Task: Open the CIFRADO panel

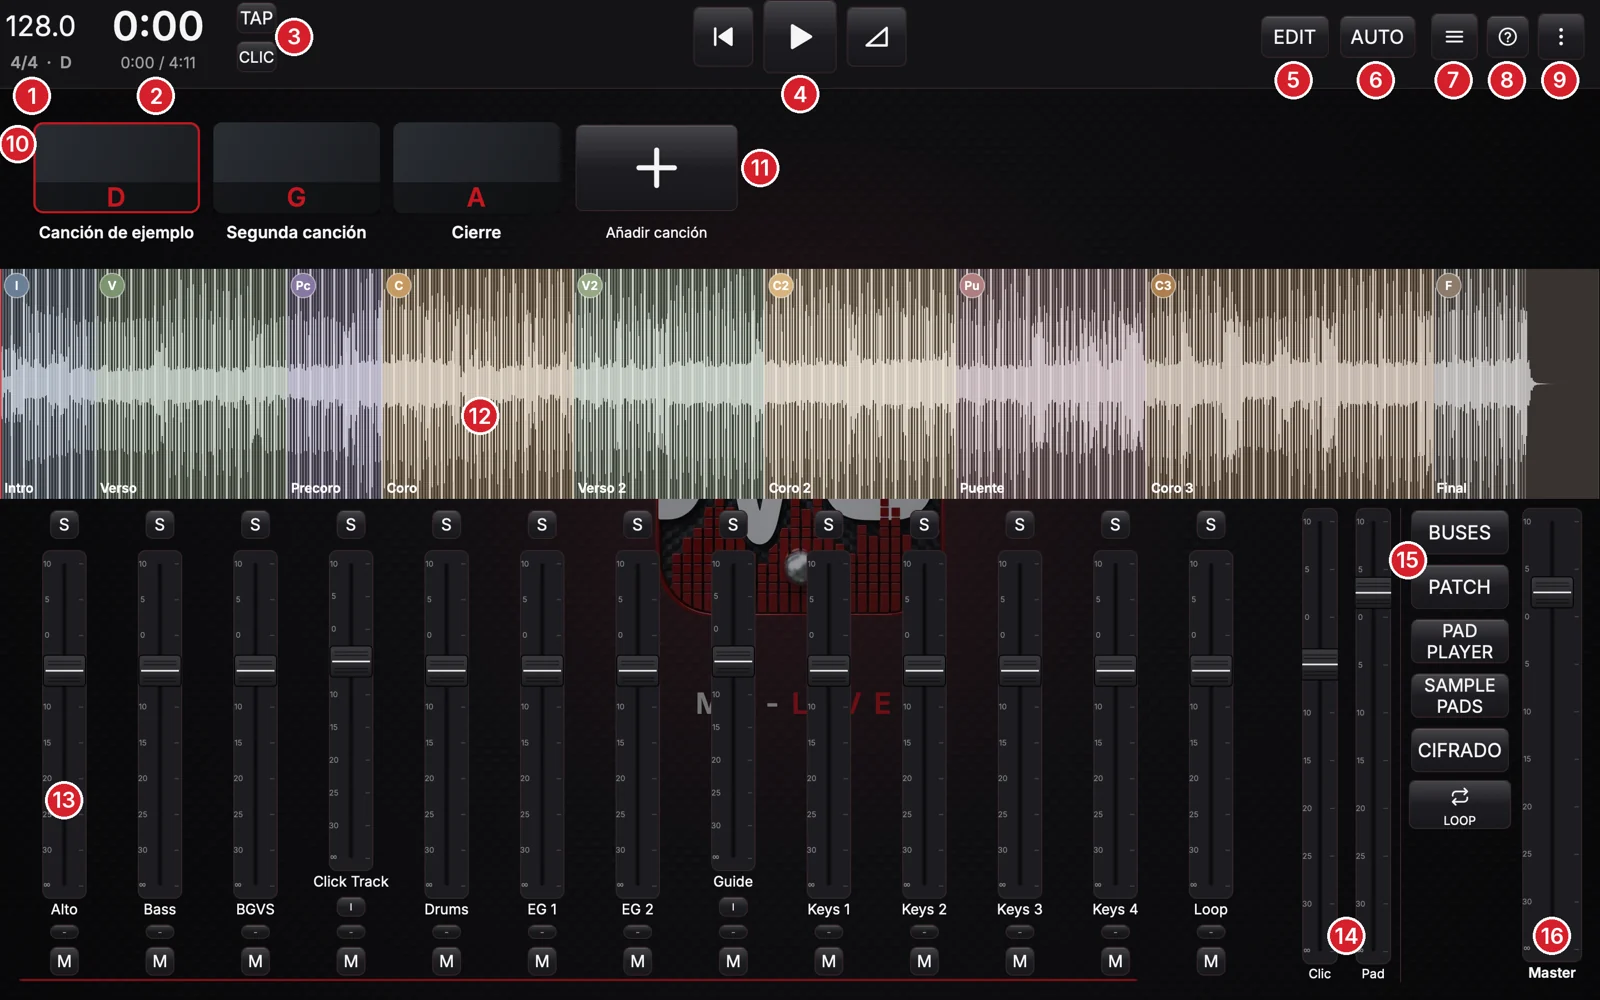Action: pos(1459,750)
